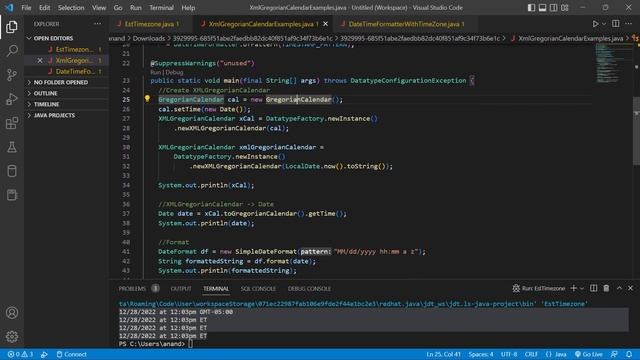
Task: Toggle Panel layout icon in title bar
Action: tap(542, 8)
